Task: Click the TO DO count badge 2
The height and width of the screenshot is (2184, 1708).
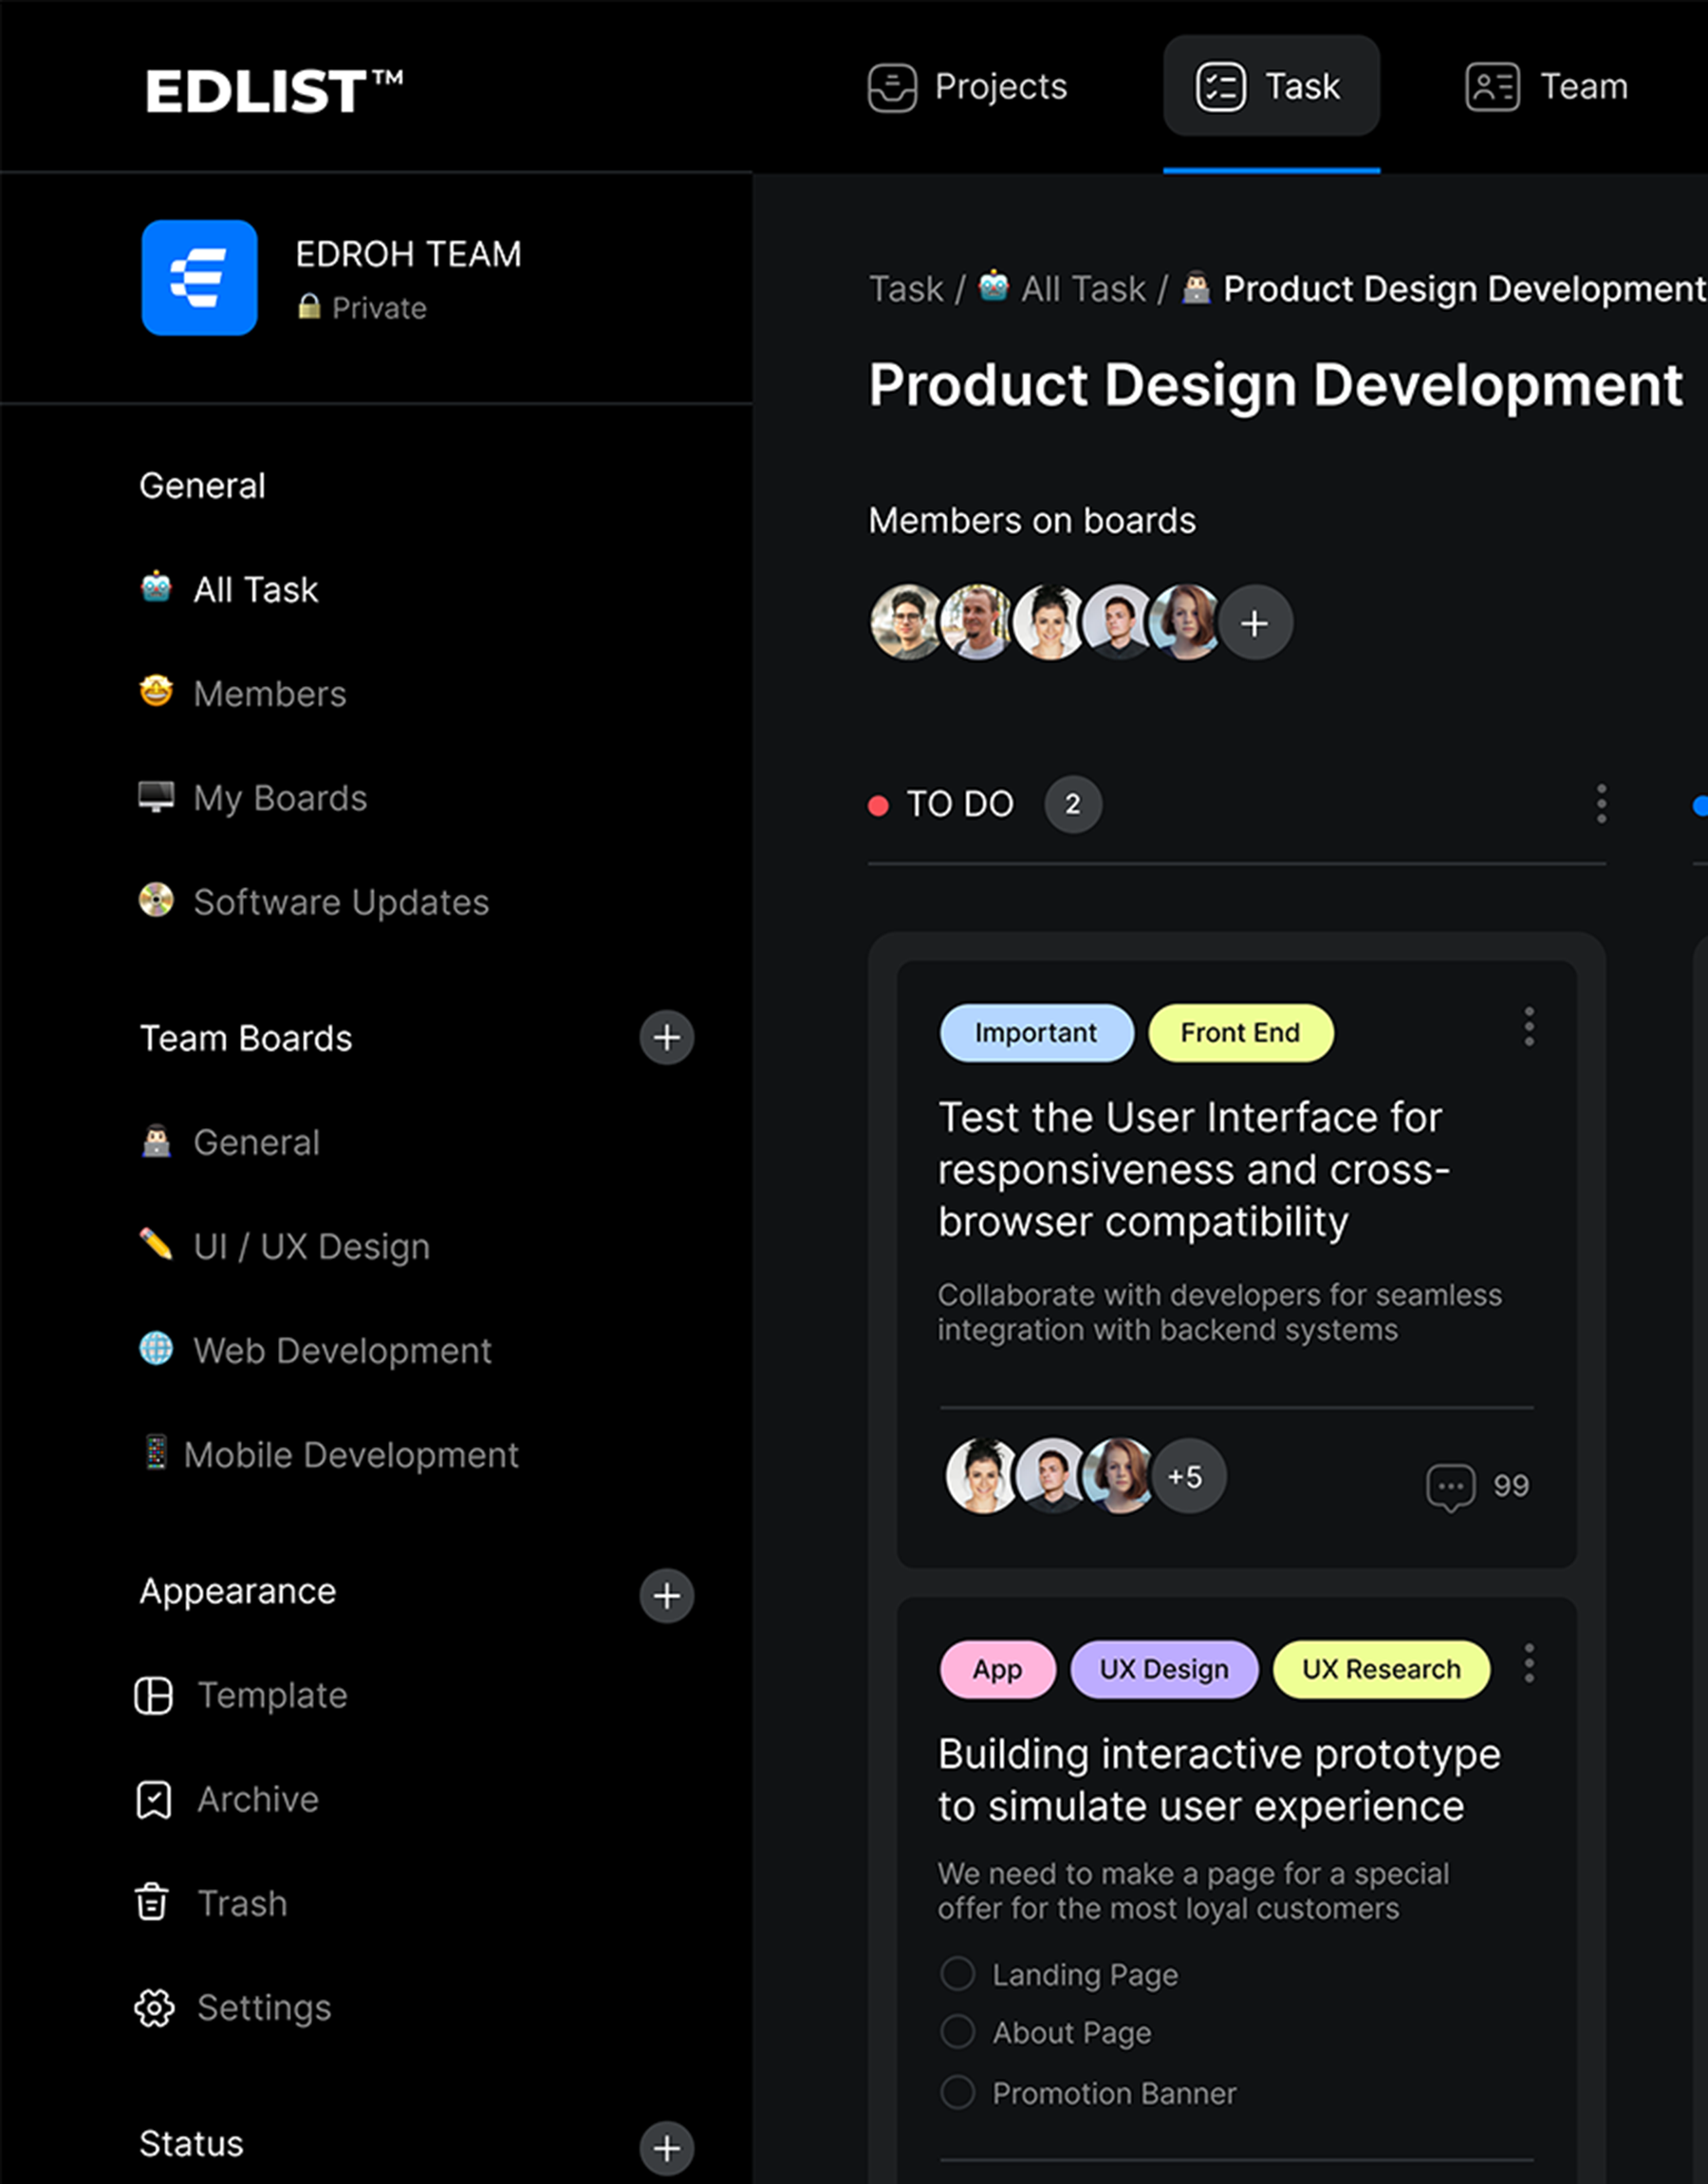Action: tap(1073, 804)
